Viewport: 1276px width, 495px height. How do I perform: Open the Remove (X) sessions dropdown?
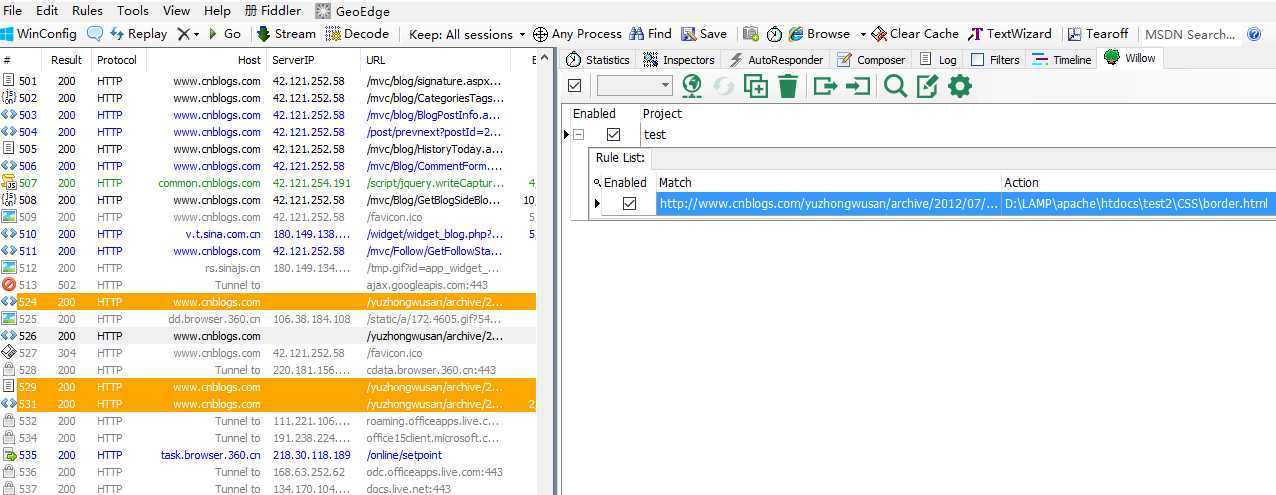(x=188, y=33)
